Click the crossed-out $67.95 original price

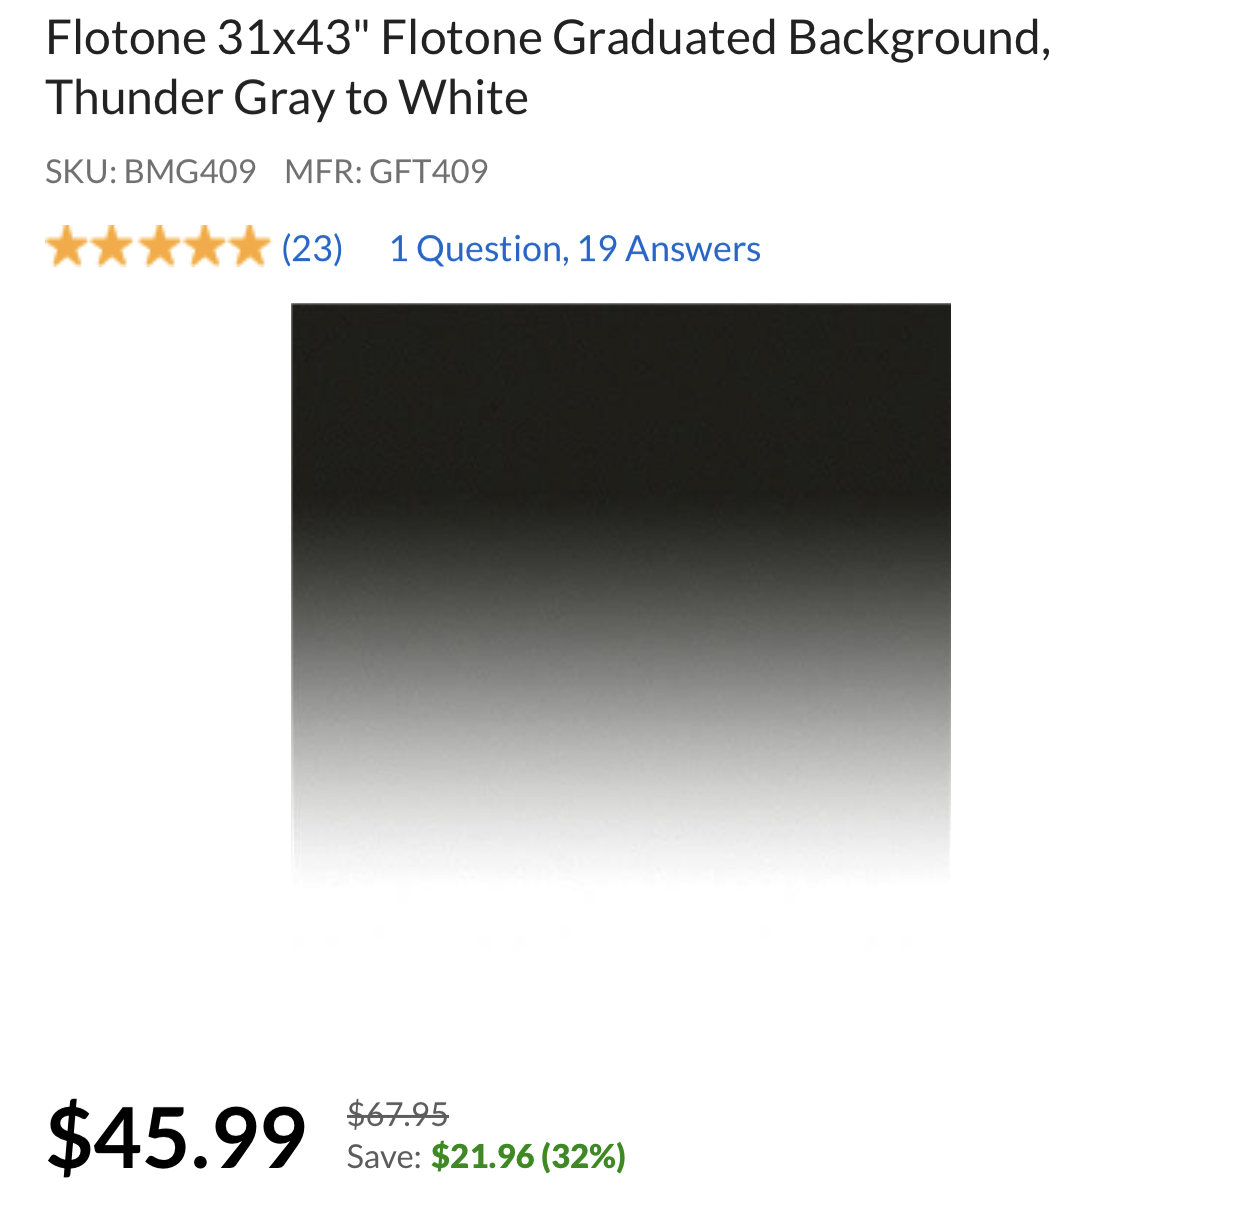395,1112
